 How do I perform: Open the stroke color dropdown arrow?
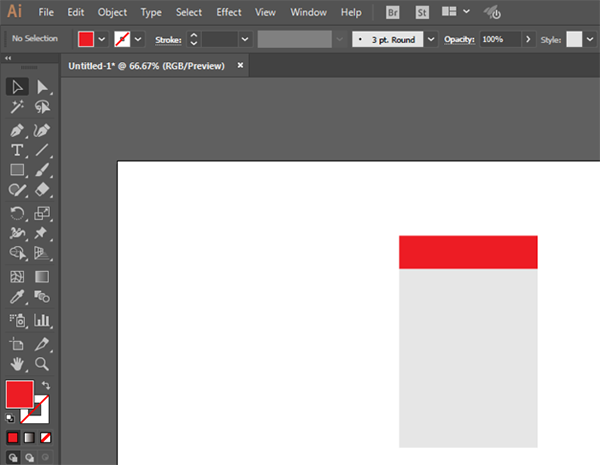(139, 39)
